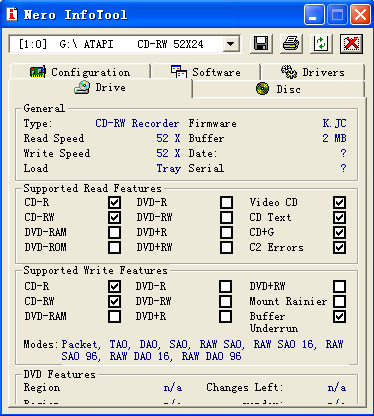
Task: Click the Nero InfoTool title bar icon
Action: click(12, 14)
